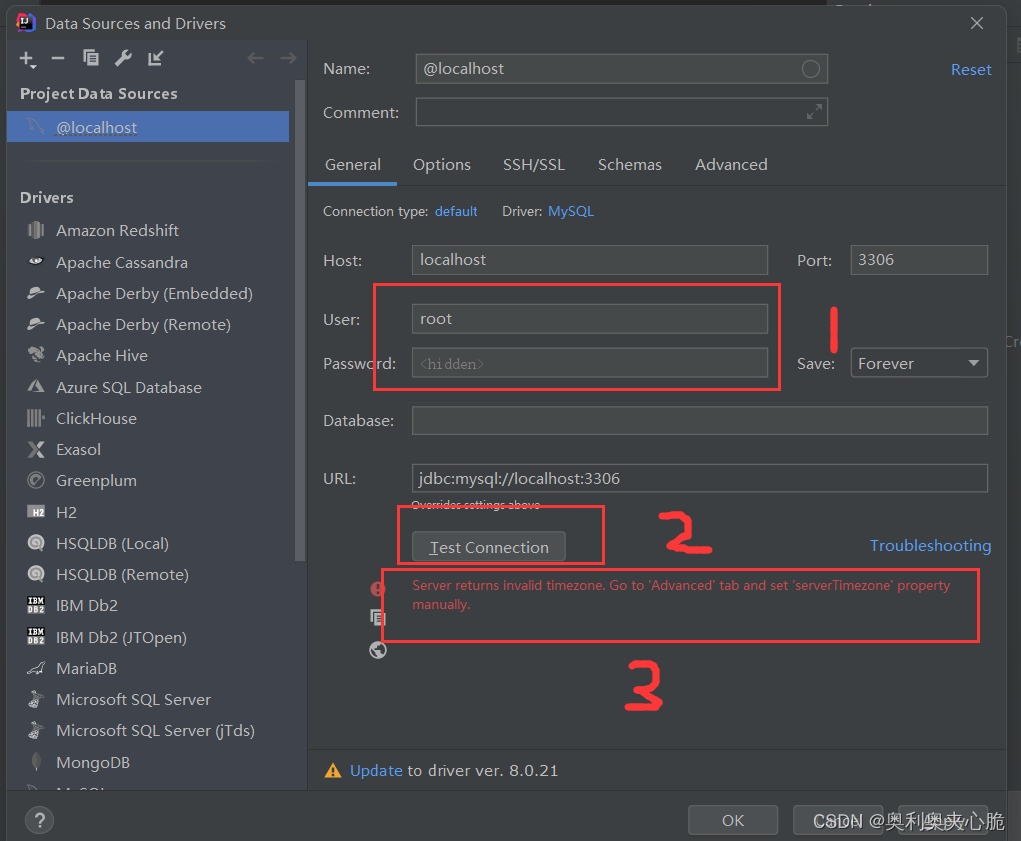Open the Schemas tab
The height and width of the screenshot is (841, 1021).
(630, 165)
